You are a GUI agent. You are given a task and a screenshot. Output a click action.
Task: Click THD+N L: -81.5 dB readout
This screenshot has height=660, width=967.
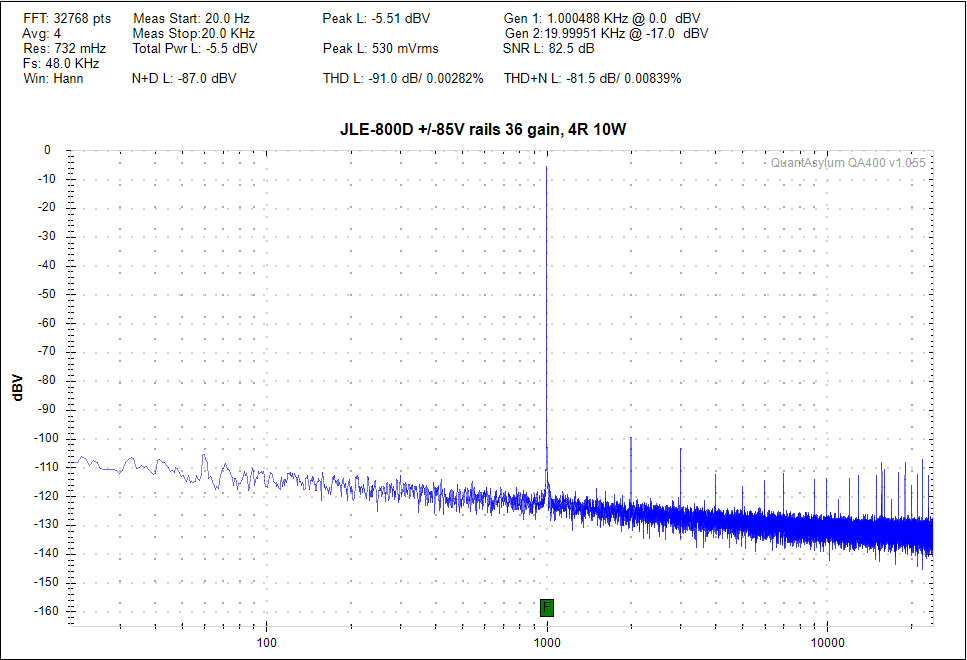click(593, 78)
